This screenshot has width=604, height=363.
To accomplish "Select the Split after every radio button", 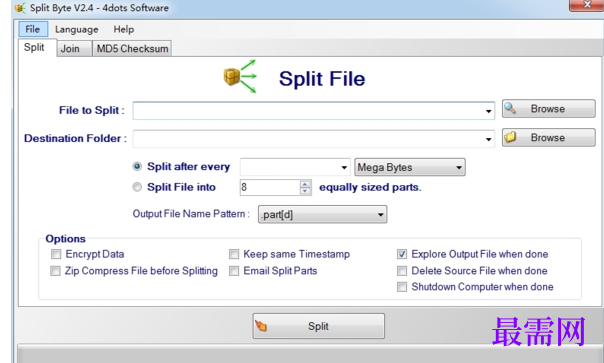I will 137,166.
